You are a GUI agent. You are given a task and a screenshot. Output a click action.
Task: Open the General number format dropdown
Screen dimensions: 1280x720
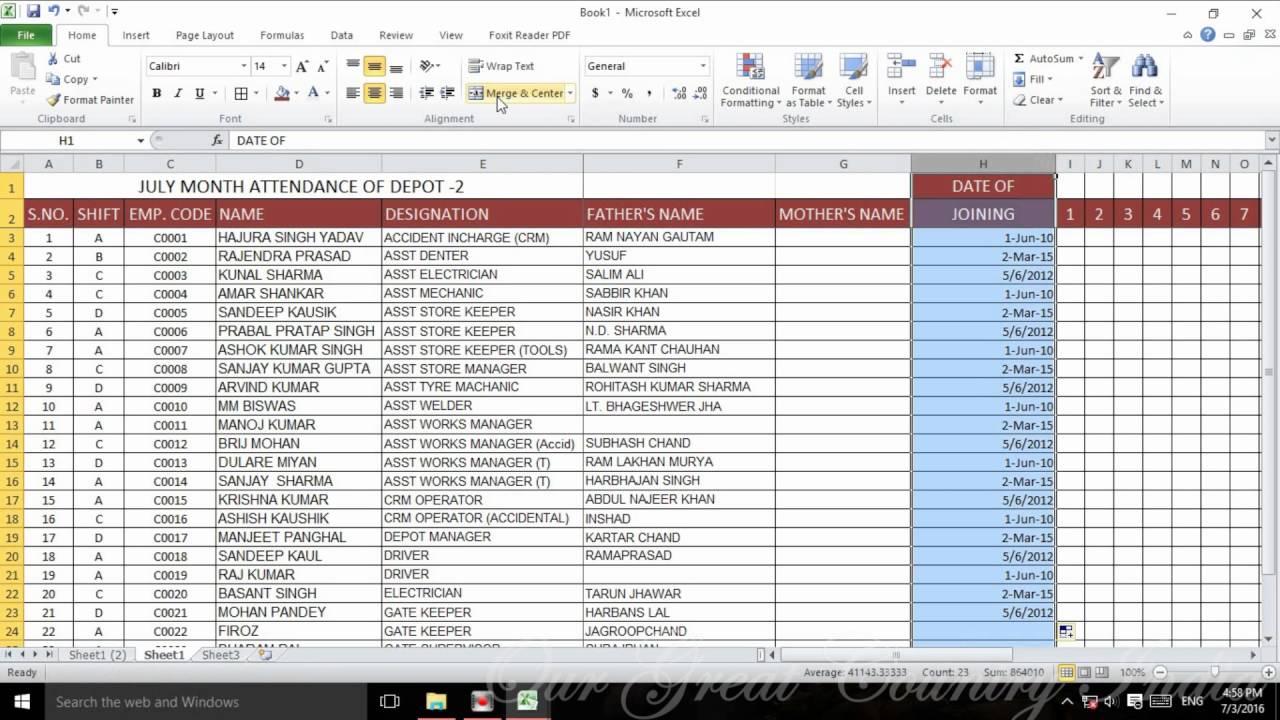pos(702,65)
